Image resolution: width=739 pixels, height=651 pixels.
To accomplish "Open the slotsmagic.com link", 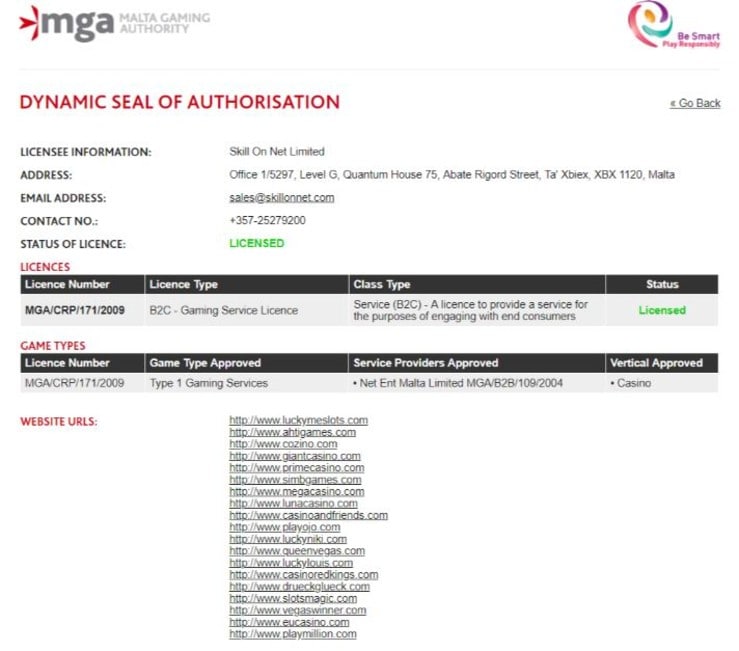I will tap(293, 598).
